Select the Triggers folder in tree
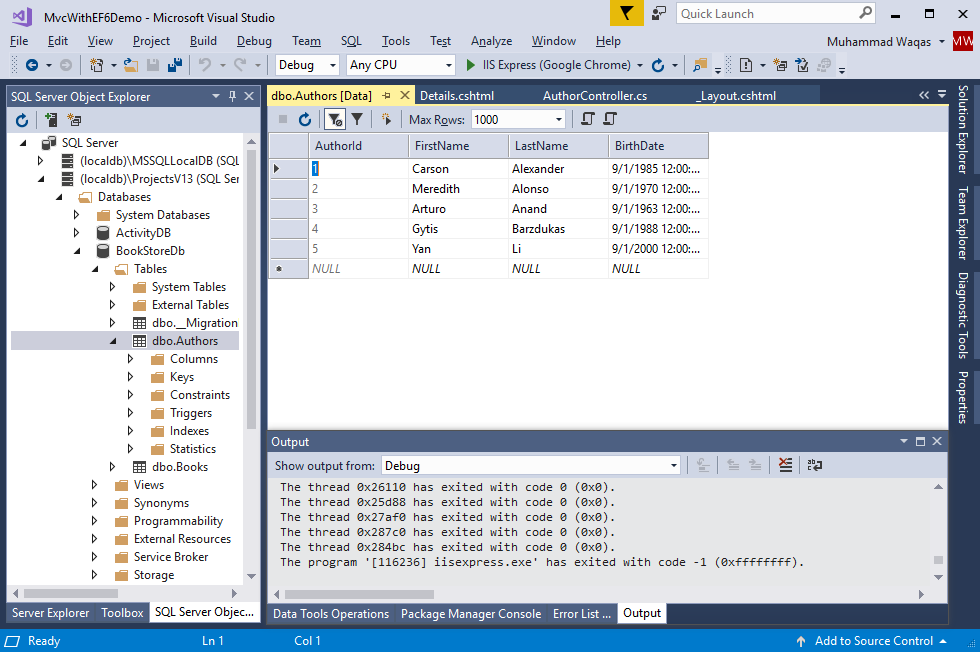Viewport: 980px width, 652px height. (191, 413)
